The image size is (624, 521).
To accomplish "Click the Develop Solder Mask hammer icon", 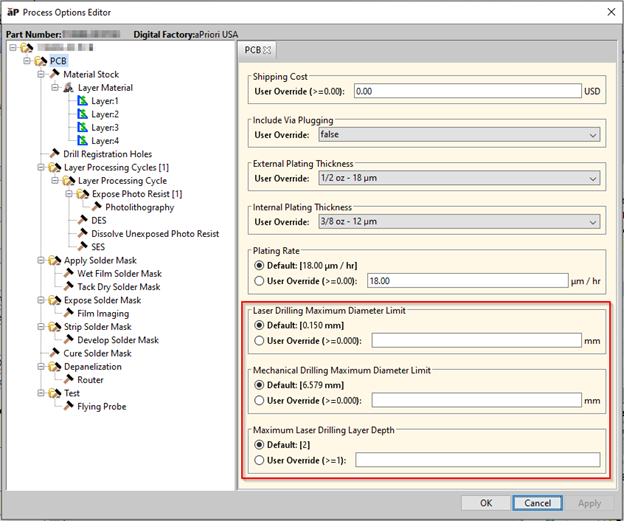I will (x=68, y=340).
